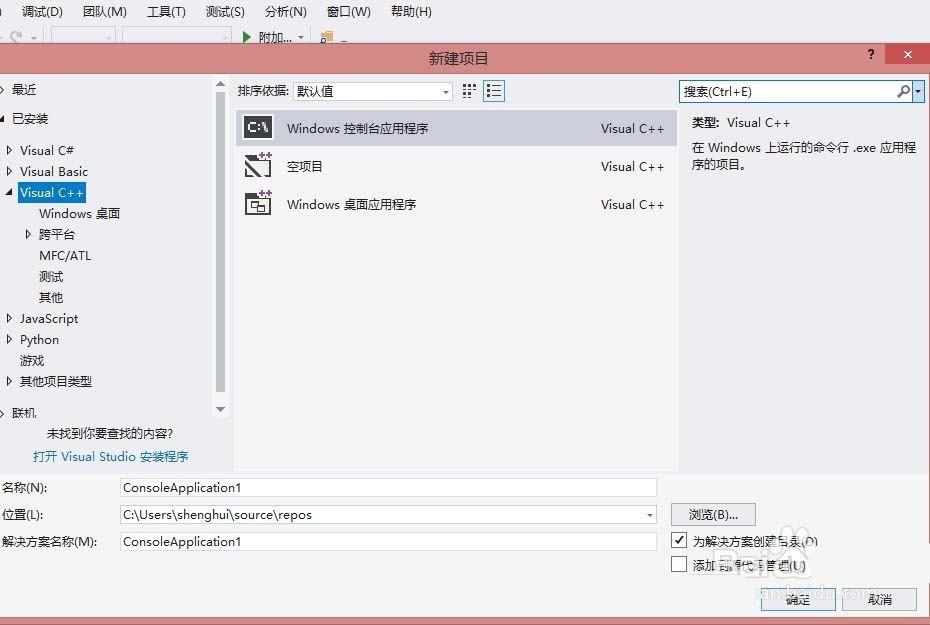Open the 帮助(H) menu
Viewport: 930px width, 625px height.
click(410, 11)
